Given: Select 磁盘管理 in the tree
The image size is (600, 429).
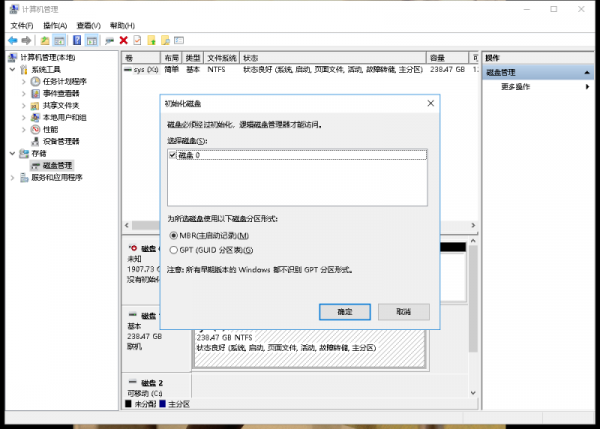Looking at the screenshot, I should coord(57,165).
